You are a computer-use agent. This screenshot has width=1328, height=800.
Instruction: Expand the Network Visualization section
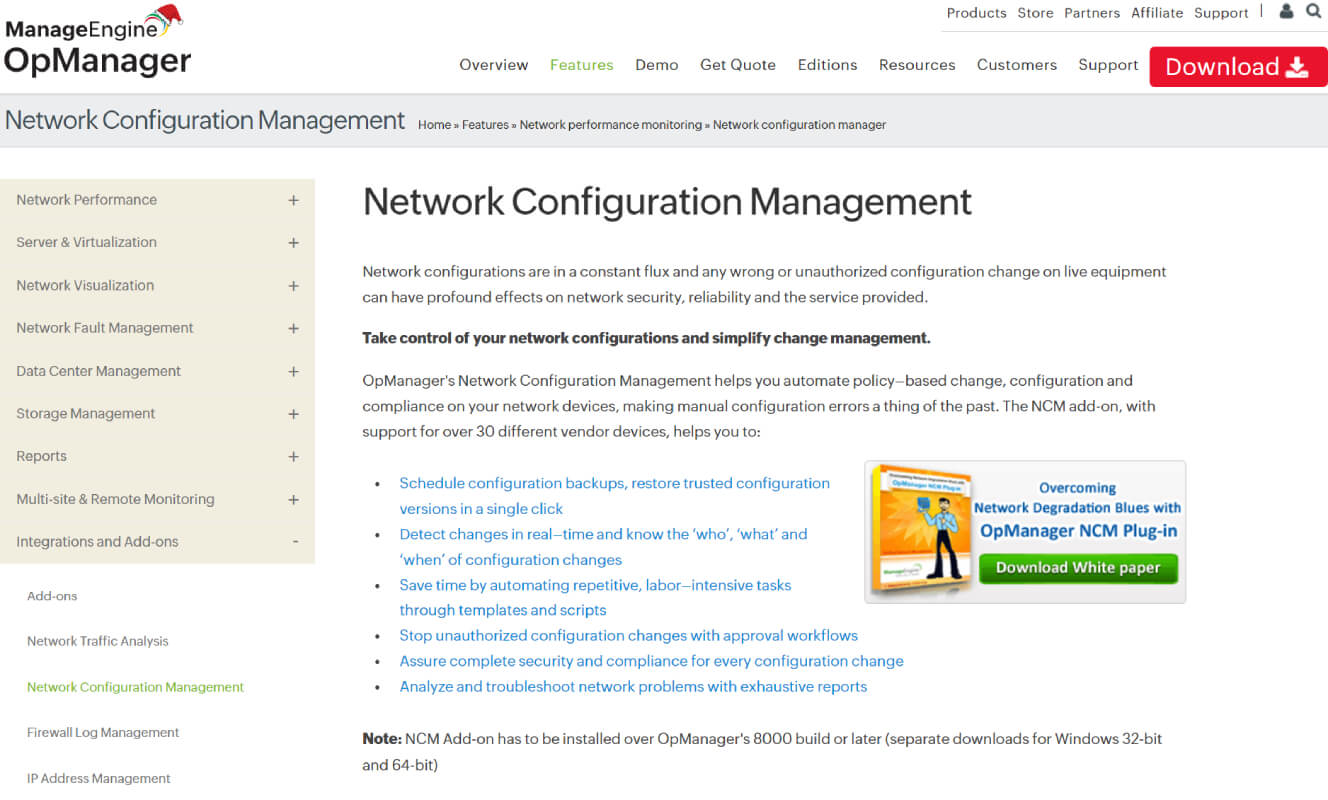[157, 285]
